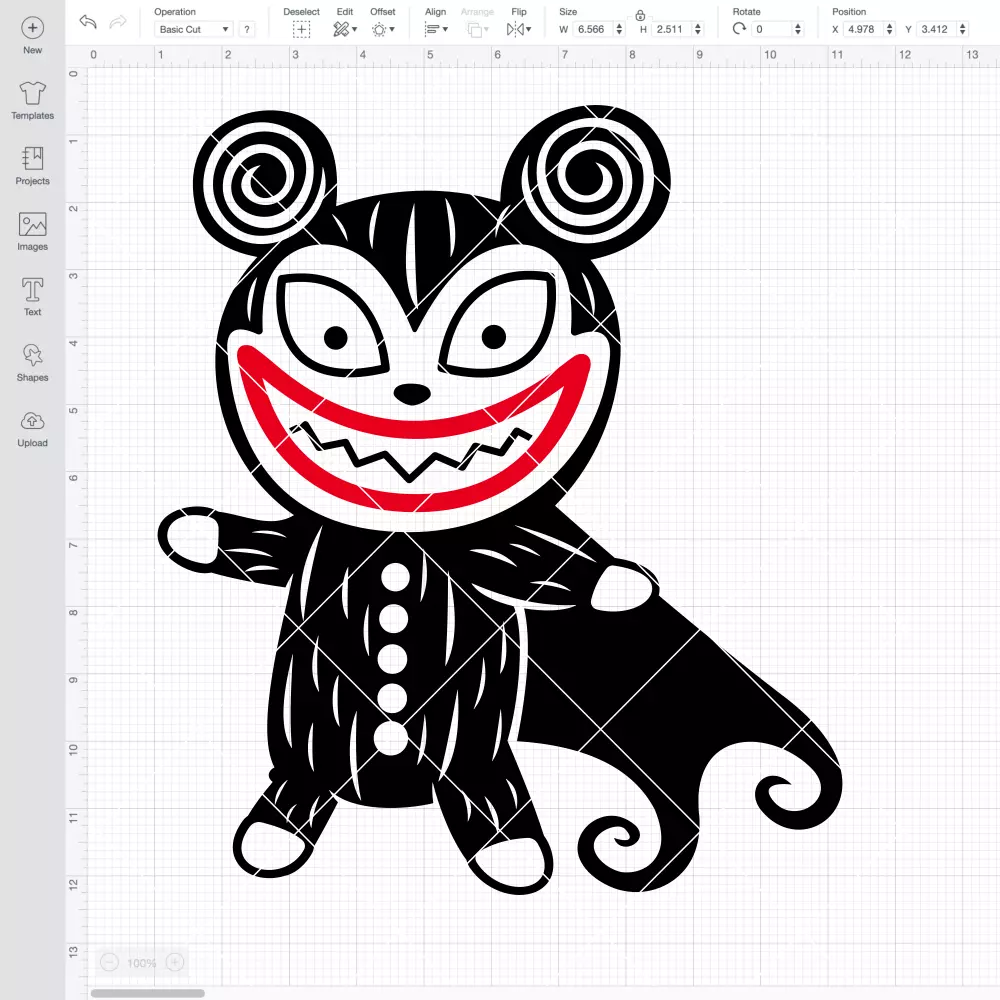Open the Shapes panel
This screenshot has width=1000, height=1000.
tap(33, 362)
